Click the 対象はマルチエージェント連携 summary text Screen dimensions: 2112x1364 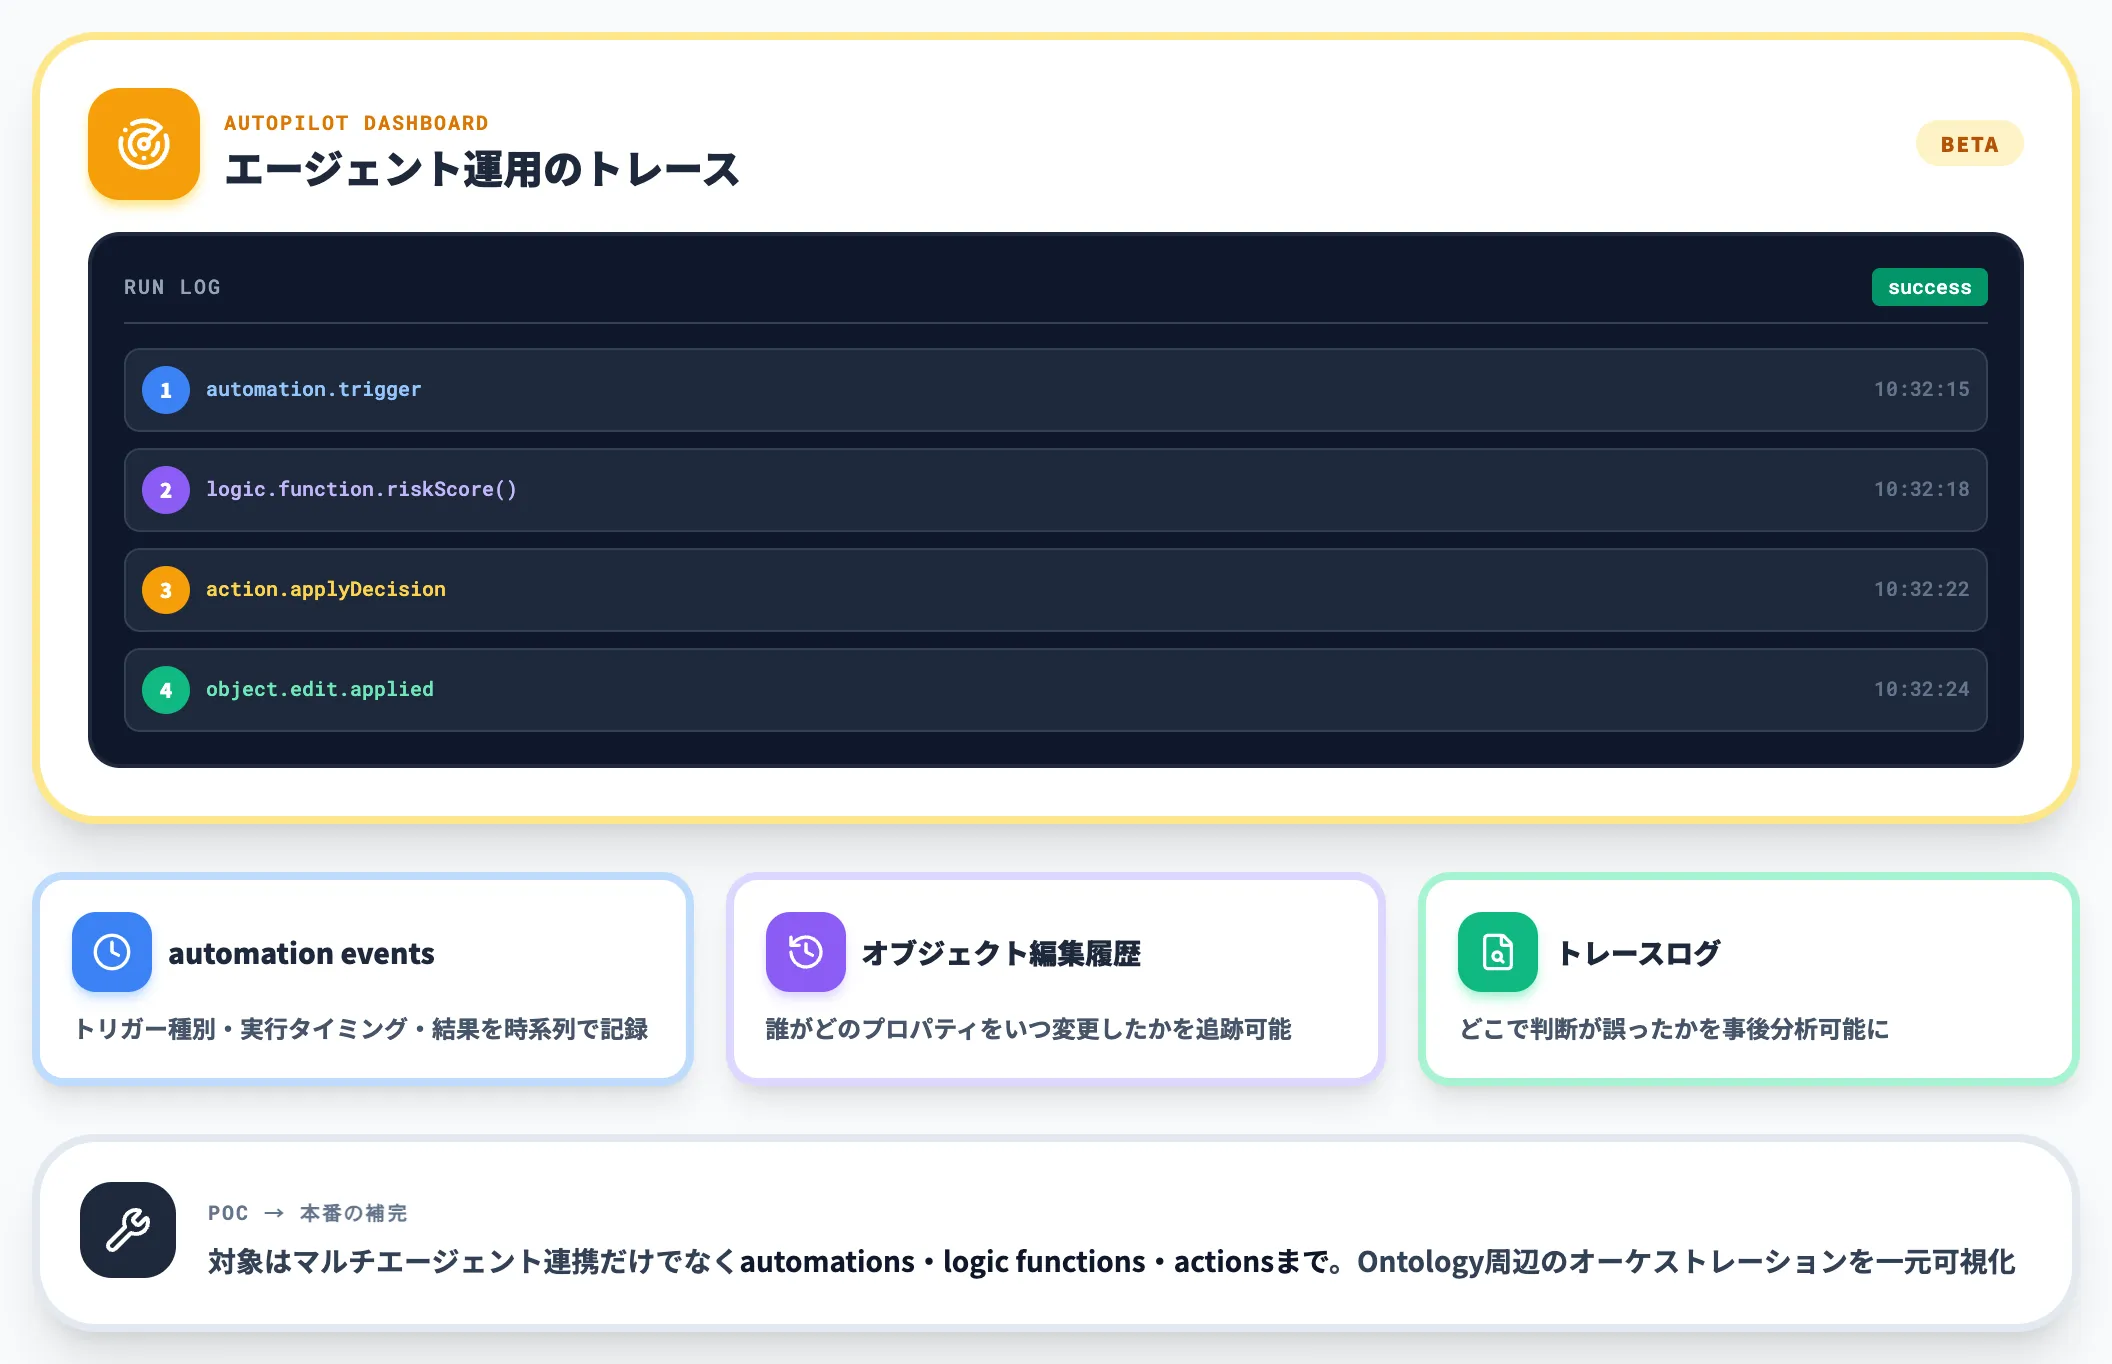1111,1262
